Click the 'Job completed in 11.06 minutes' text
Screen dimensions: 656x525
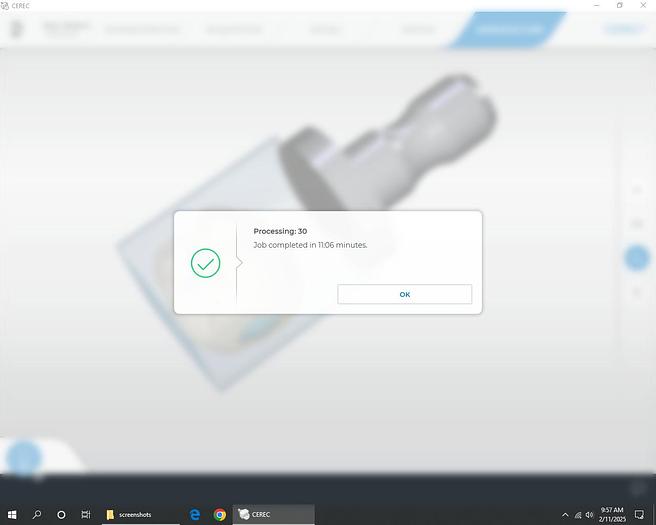tap(310, 245)
